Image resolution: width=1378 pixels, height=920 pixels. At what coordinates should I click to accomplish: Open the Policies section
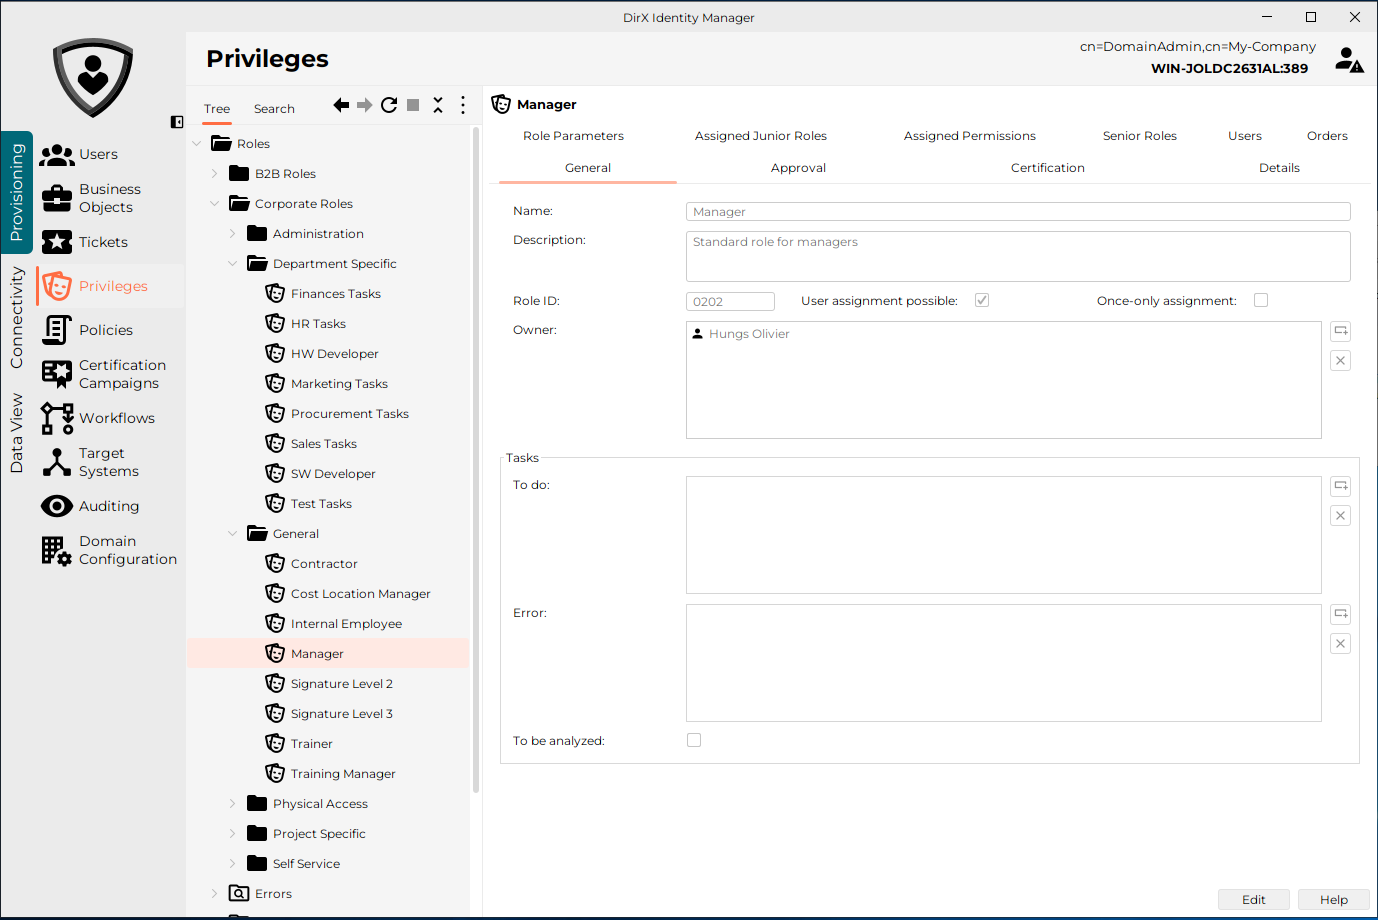coord(105,330)
